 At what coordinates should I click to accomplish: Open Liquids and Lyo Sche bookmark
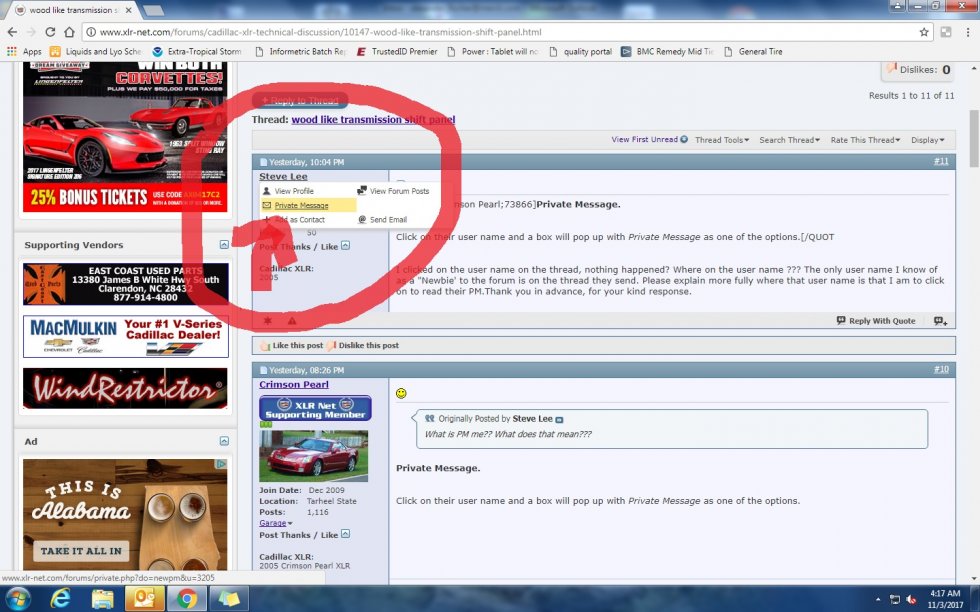(x=96, y=52)
